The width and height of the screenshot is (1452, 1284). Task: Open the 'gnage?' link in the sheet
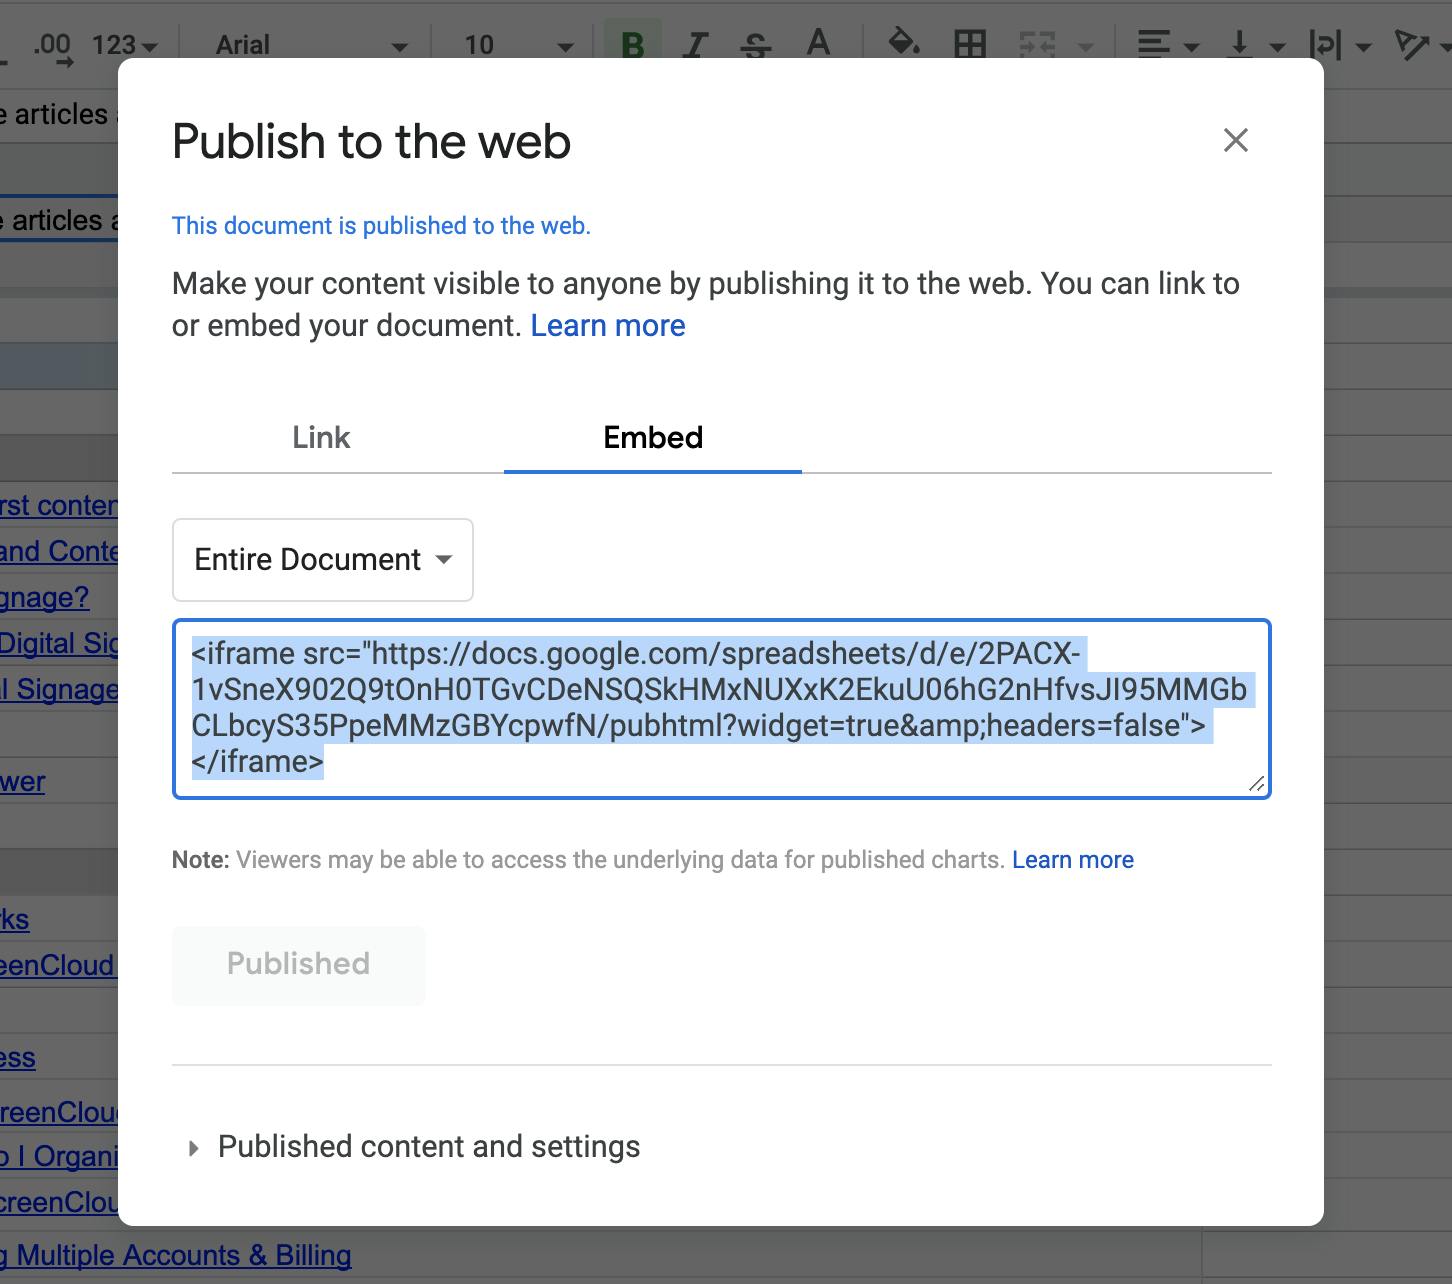44,597
